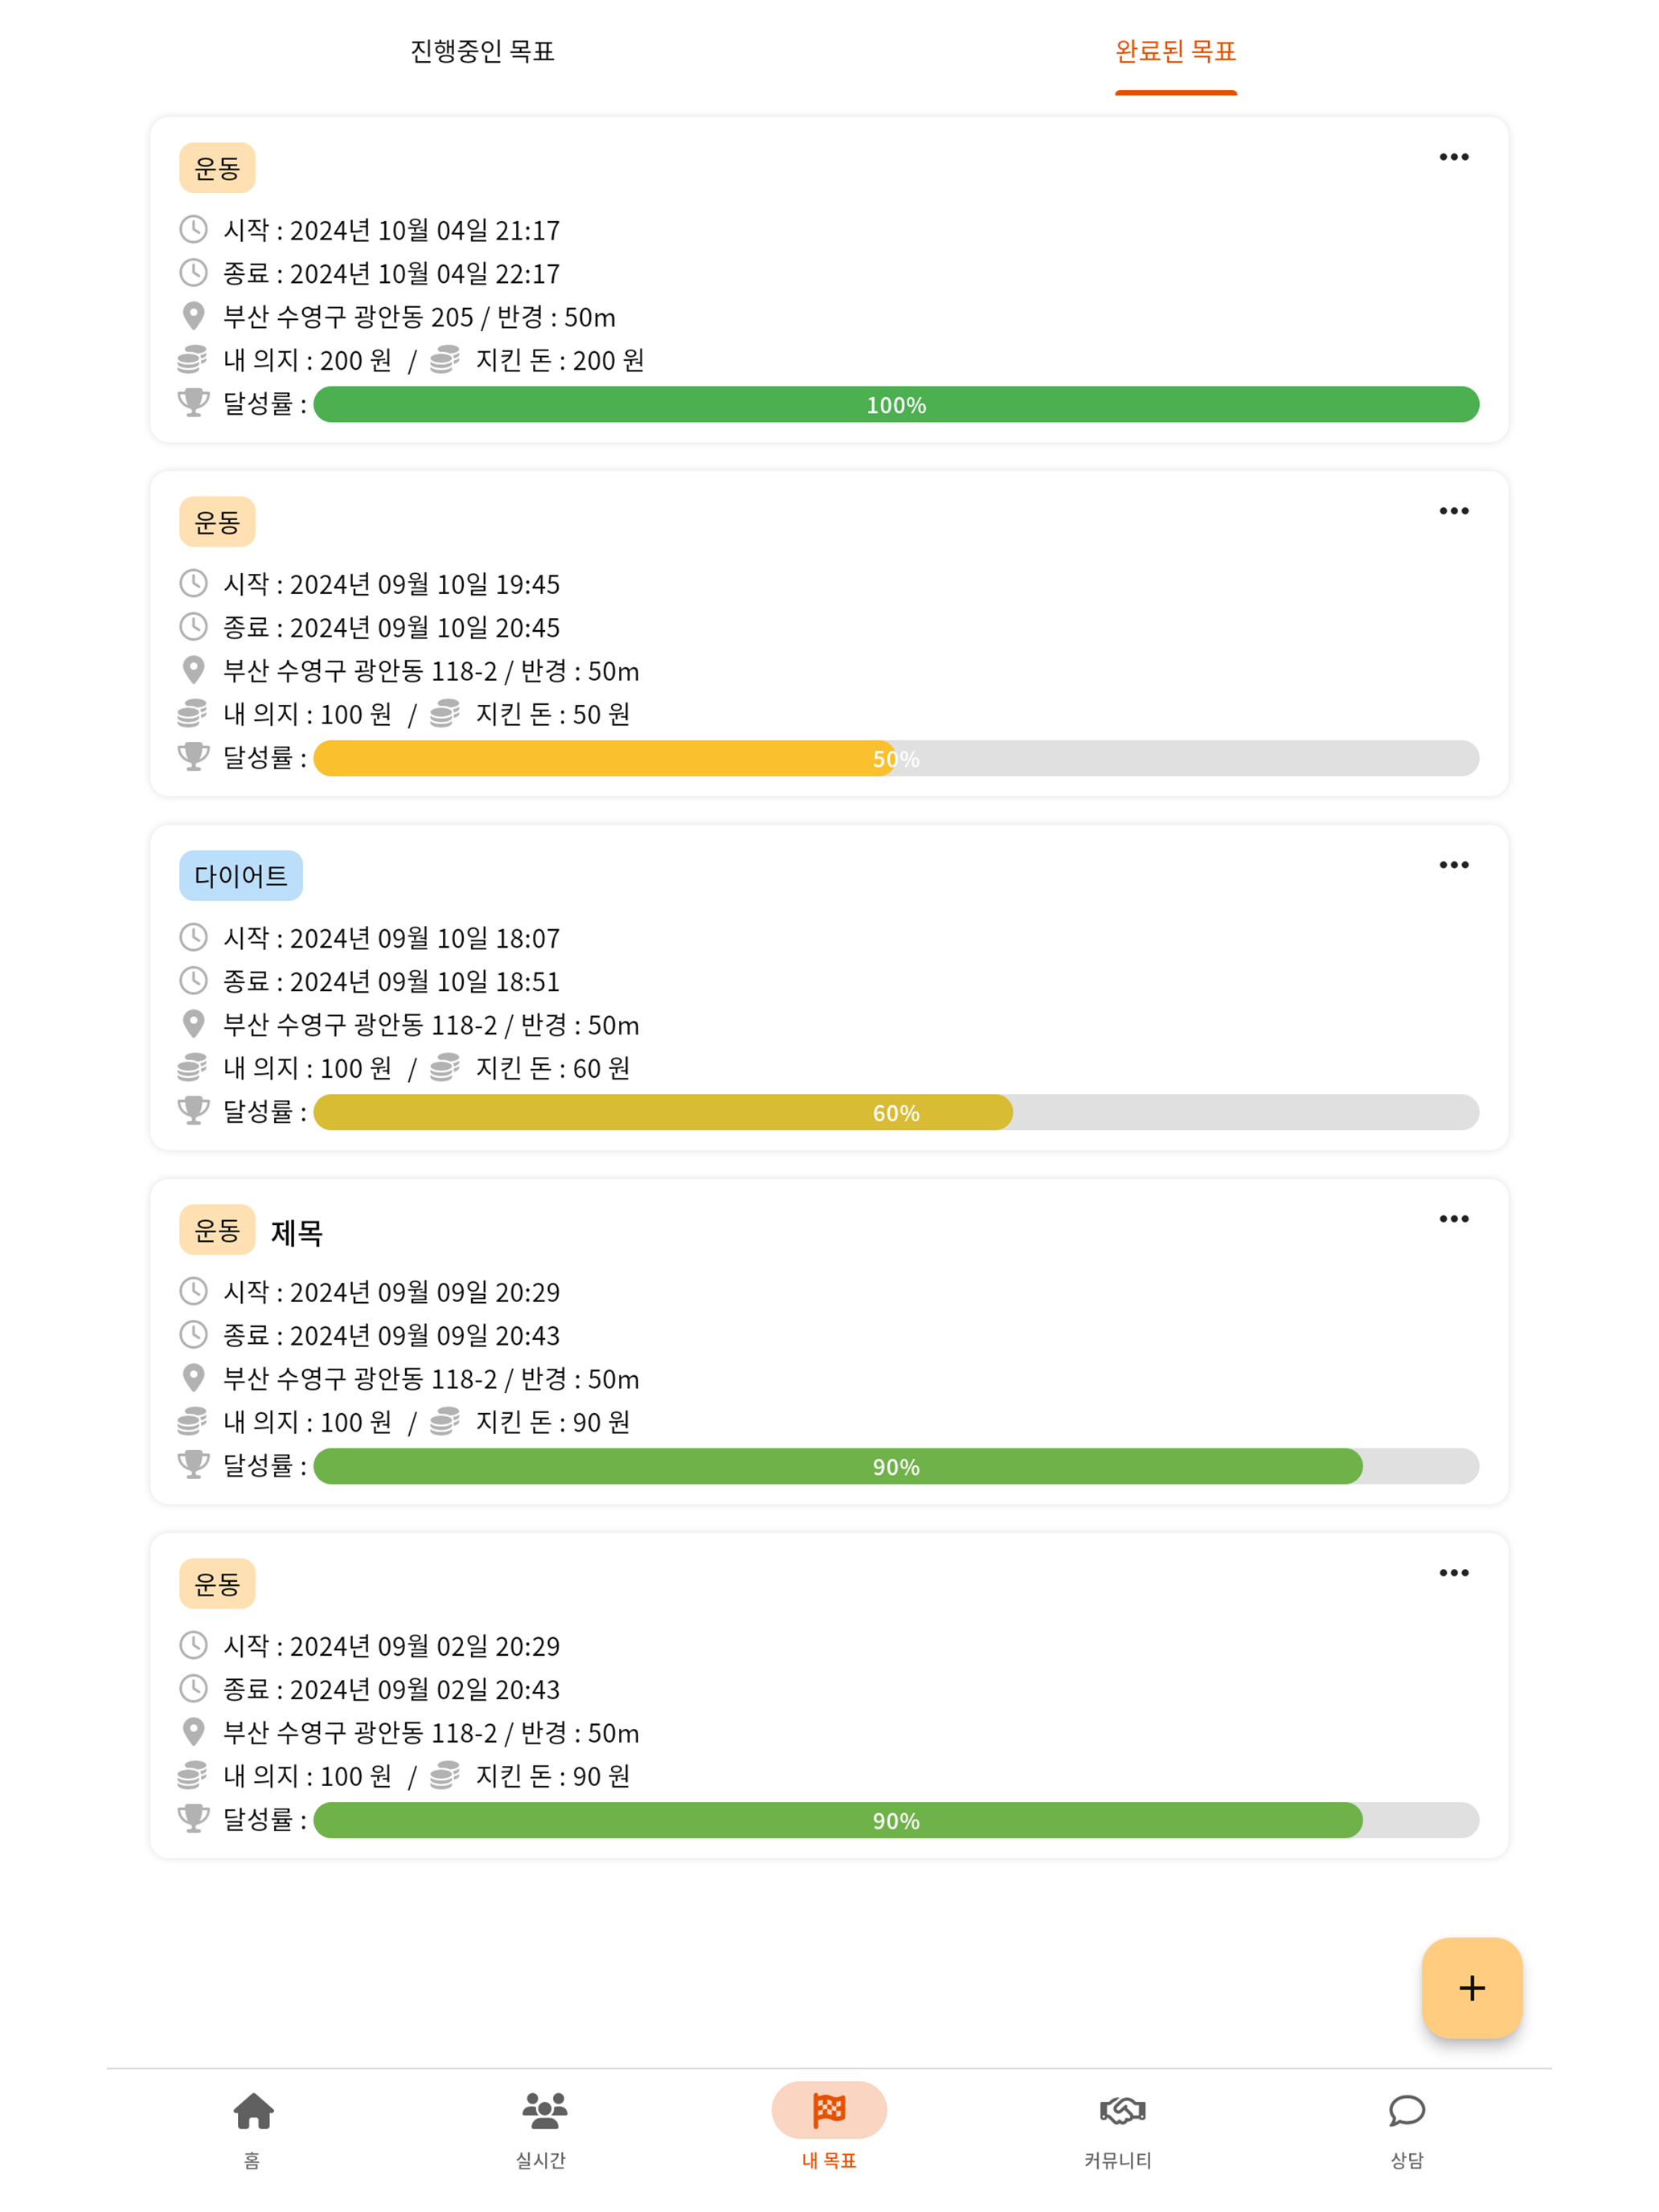
Task: Switch to the 진행중인 목표 tab
Action: (482, 51)
